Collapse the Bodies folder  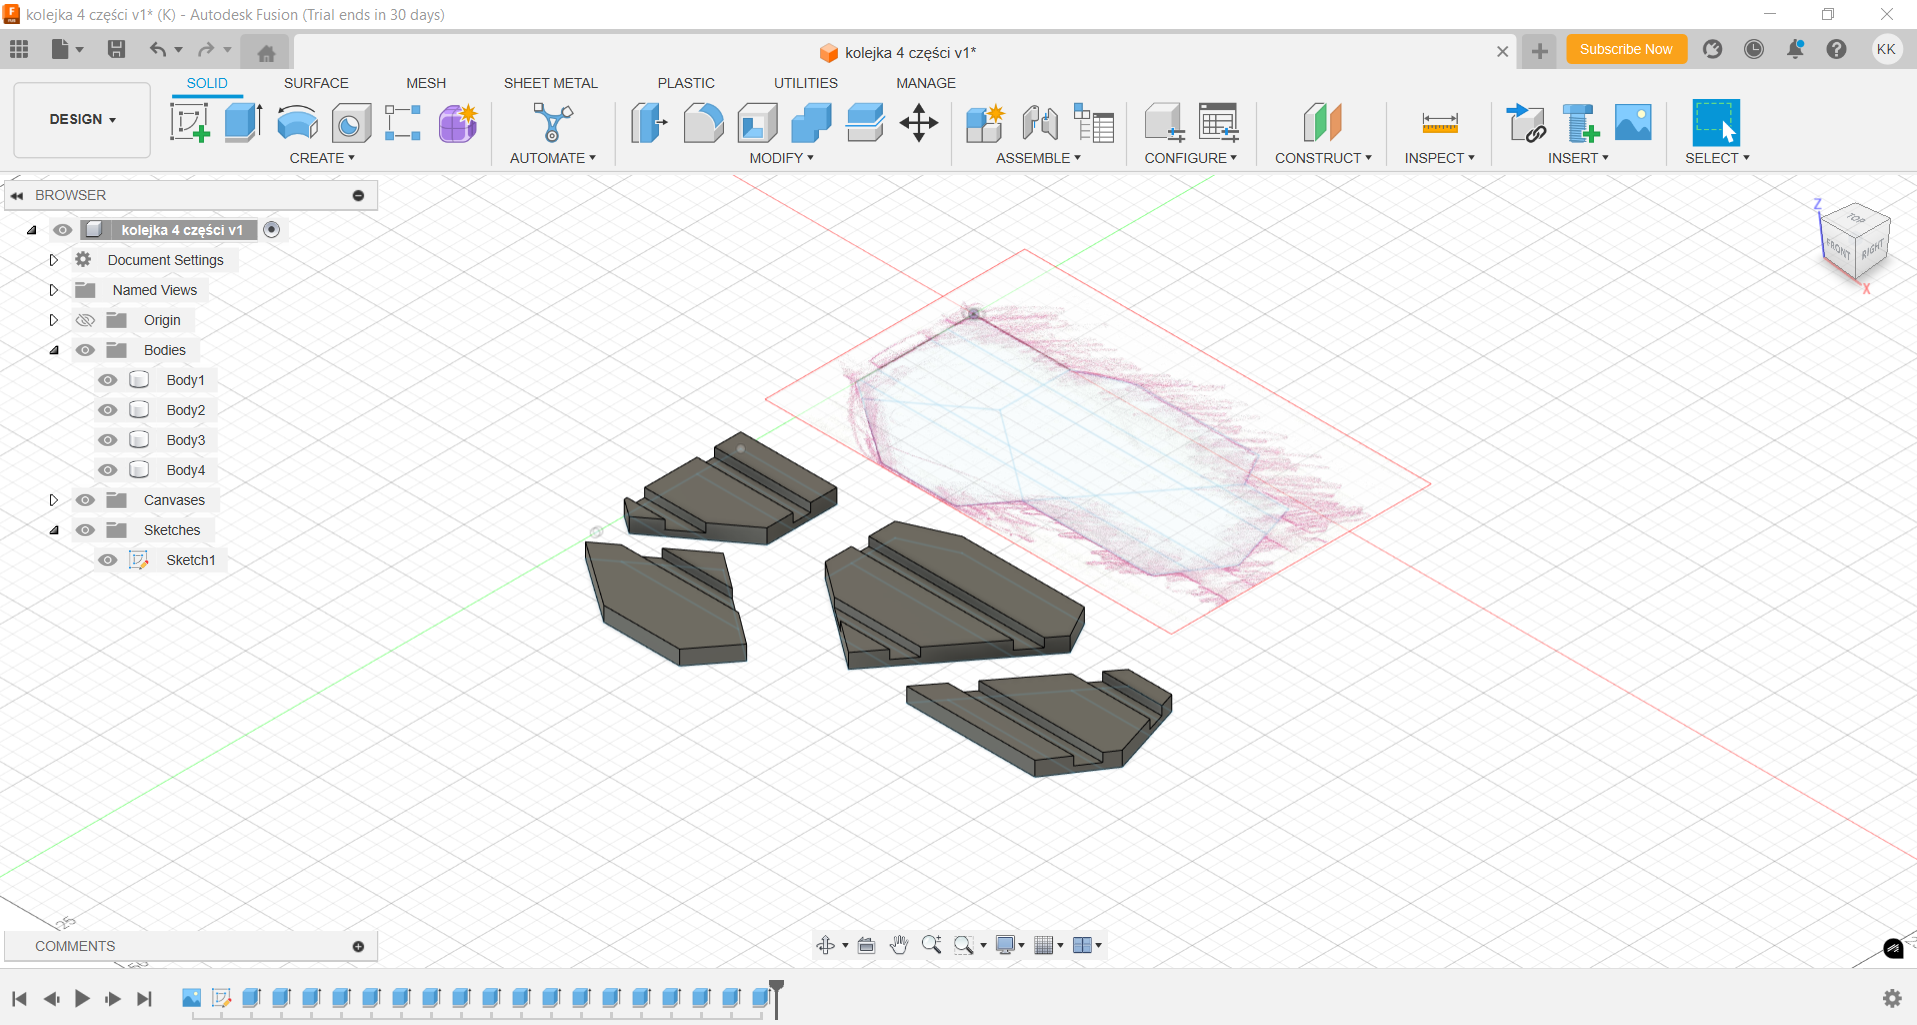[54, 350]
